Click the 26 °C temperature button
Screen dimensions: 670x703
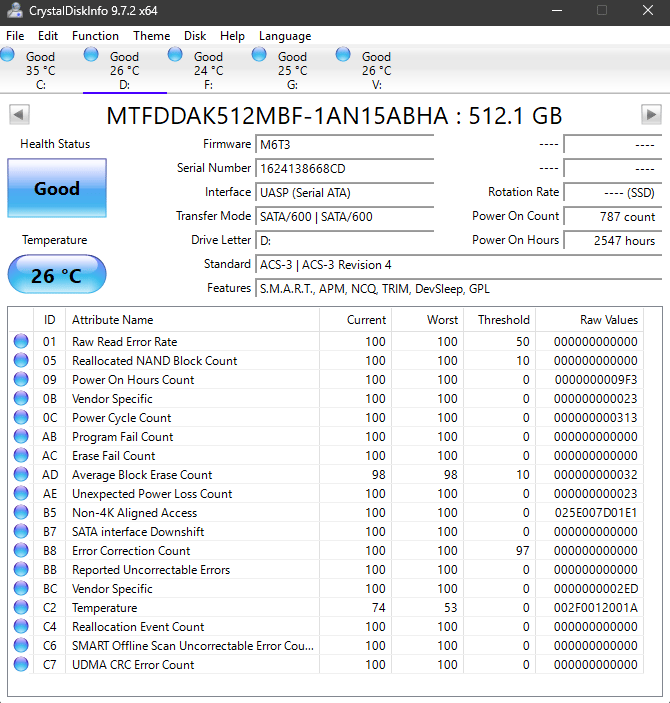click(x=57, y=275)
